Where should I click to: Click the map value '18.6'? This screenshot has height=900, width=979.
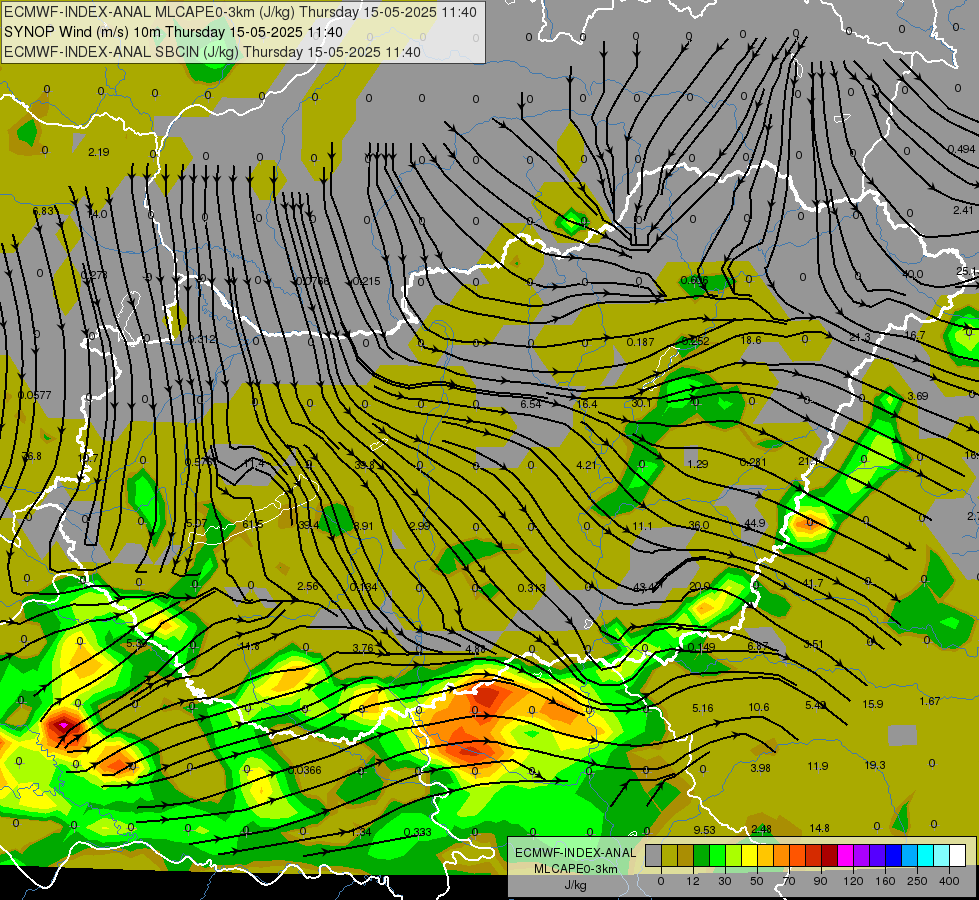pyautogui.click(x=751, y=340)
